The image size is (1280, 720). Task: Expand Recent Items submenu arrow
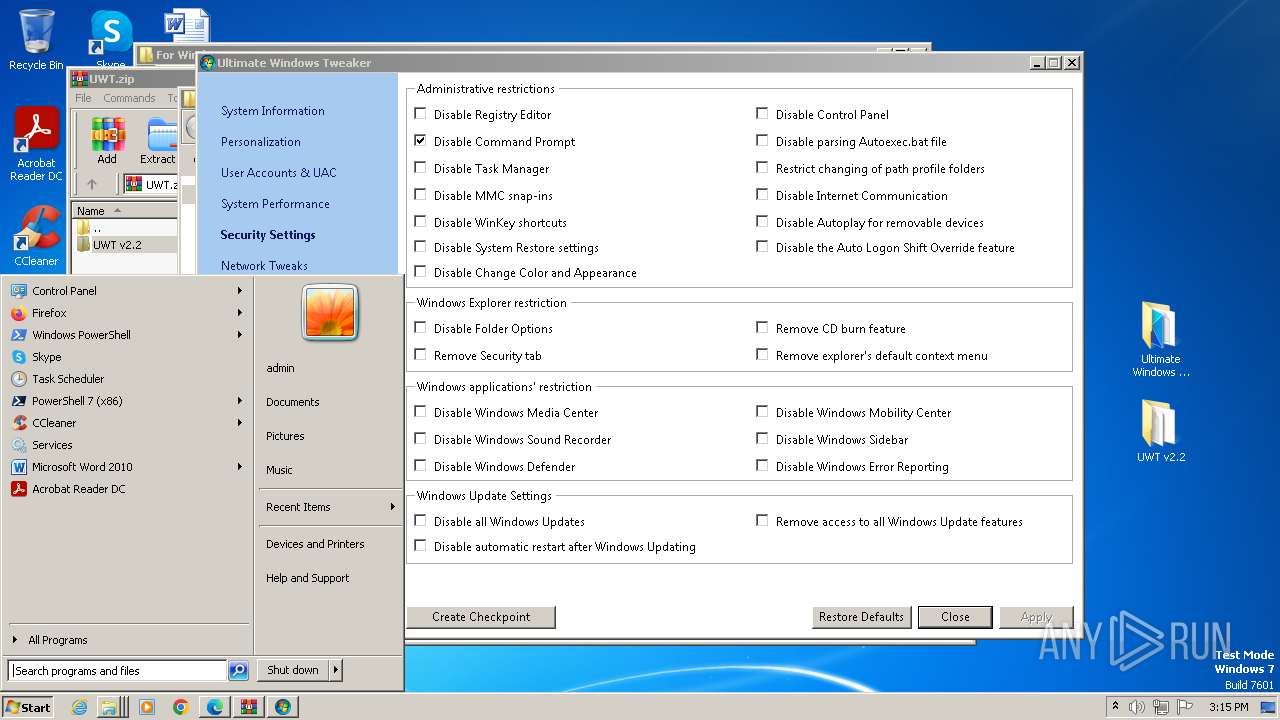(x=392, y=507)
